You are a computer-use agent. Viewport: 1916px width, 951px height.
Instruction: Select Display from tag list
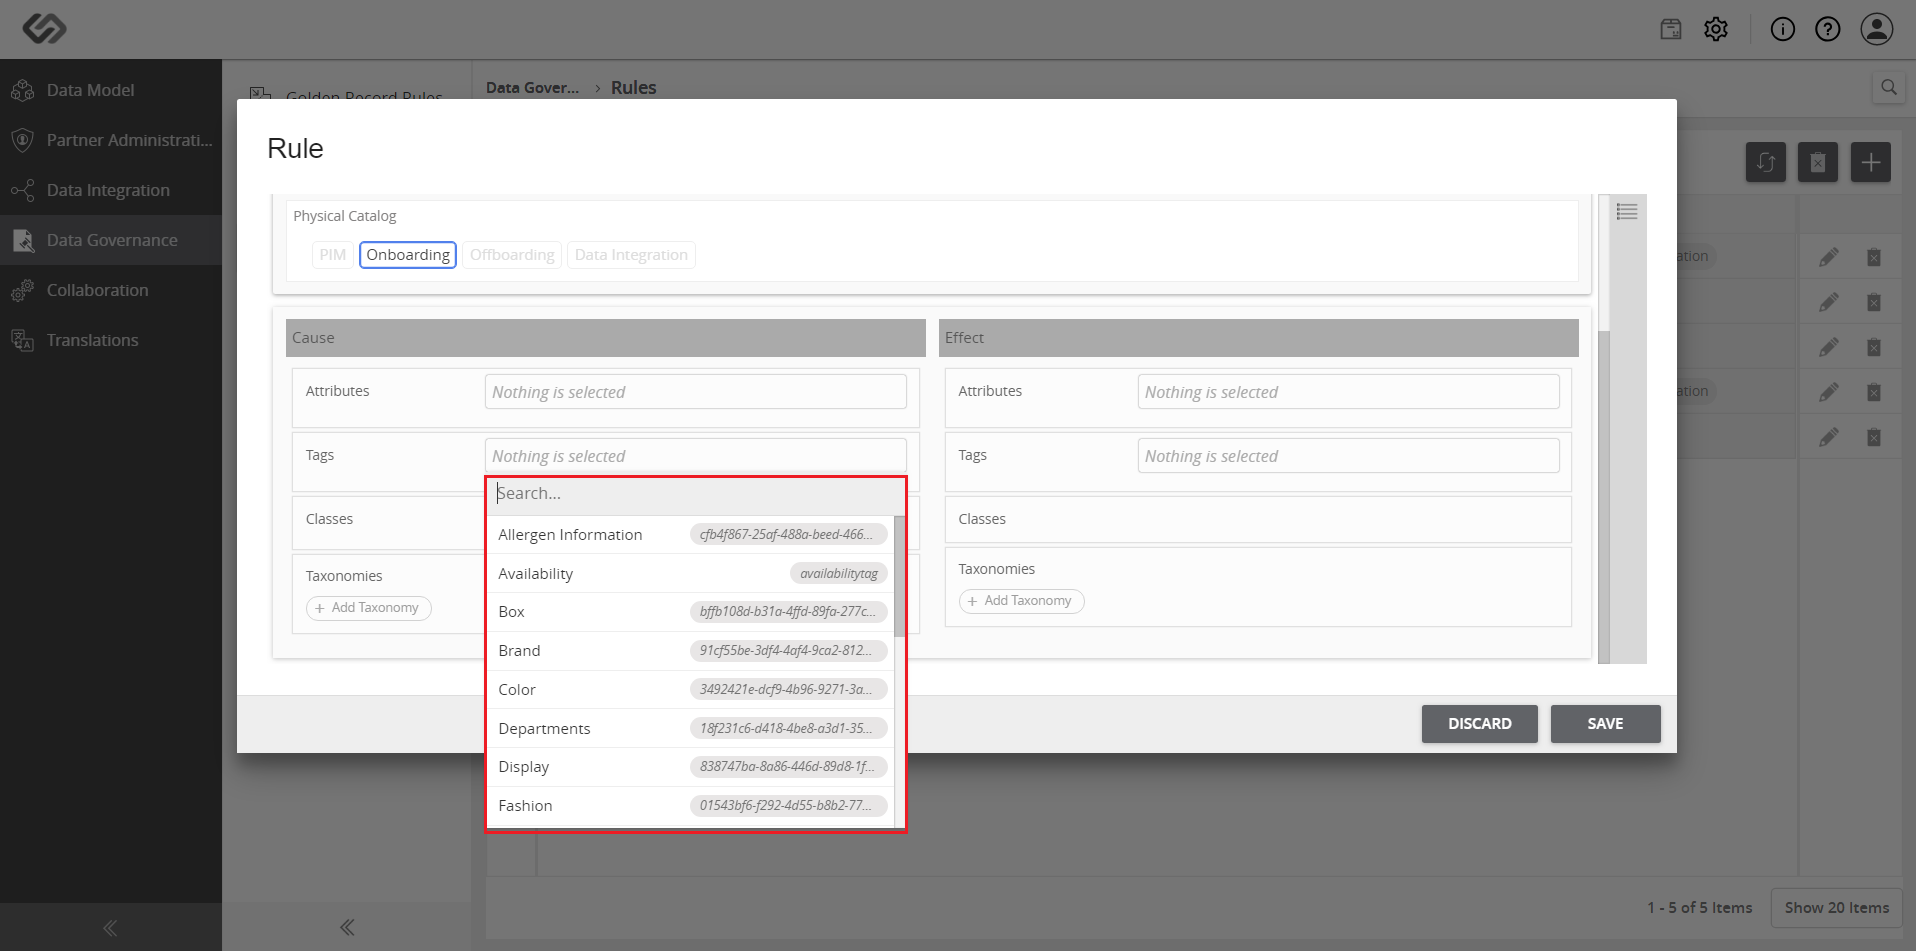tap(691, 767)
